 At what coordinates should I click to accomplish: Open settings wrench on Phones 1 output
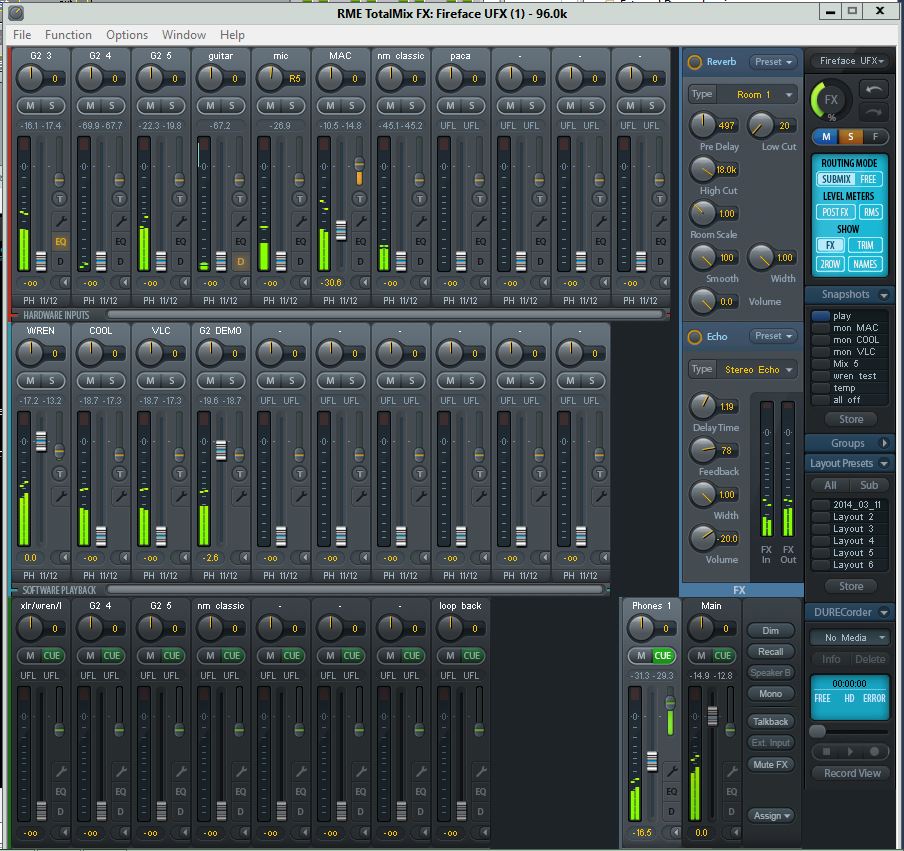coord(671,770)
